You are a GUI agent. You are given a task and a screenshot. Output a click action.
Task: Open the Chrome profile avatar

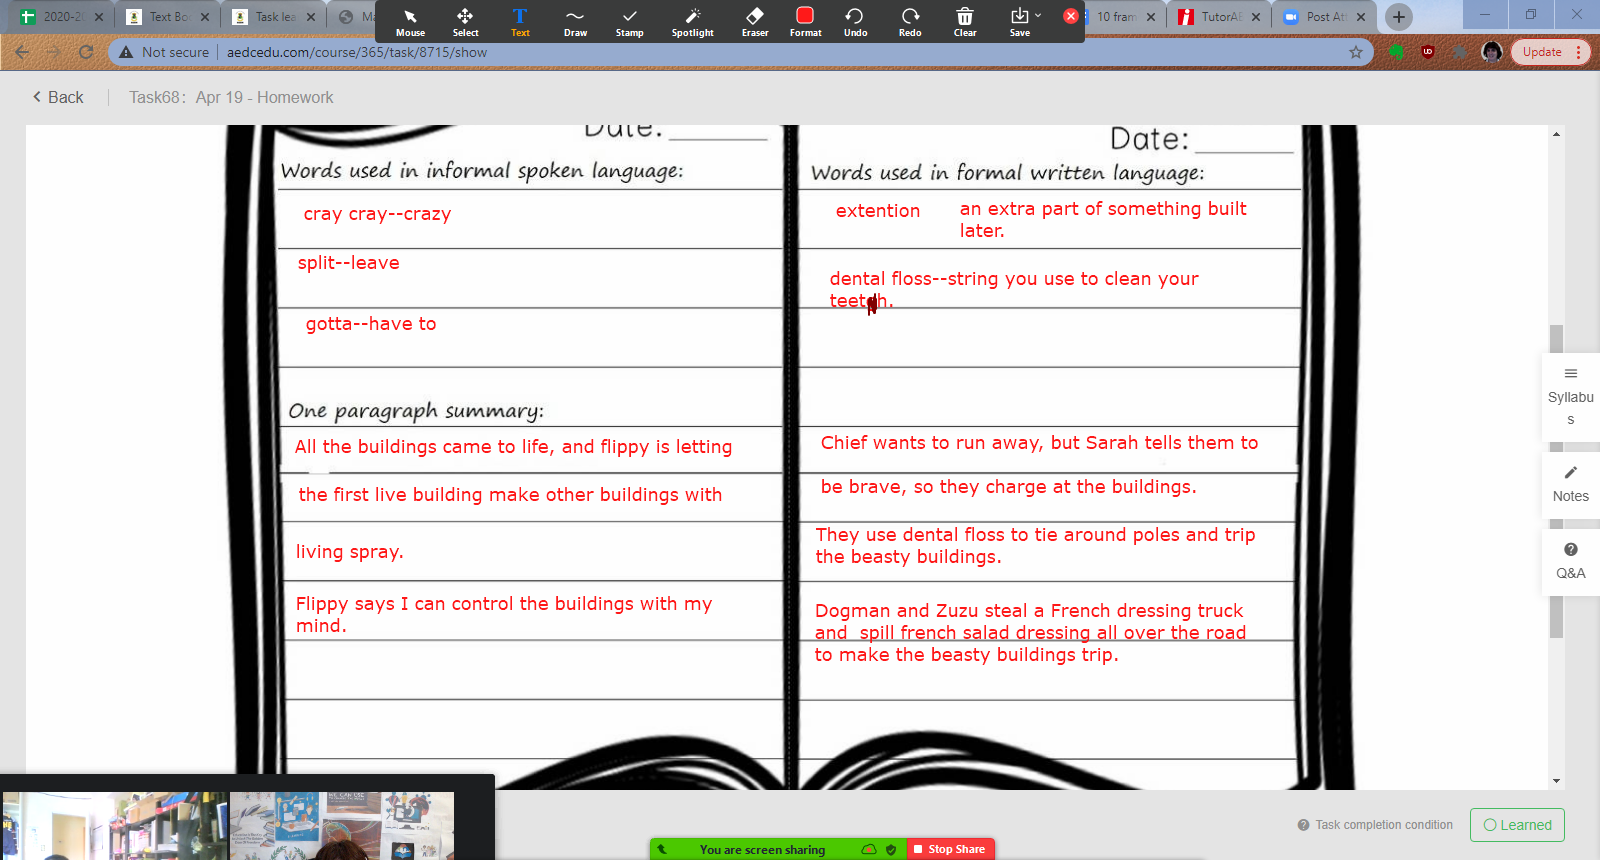1492,52
